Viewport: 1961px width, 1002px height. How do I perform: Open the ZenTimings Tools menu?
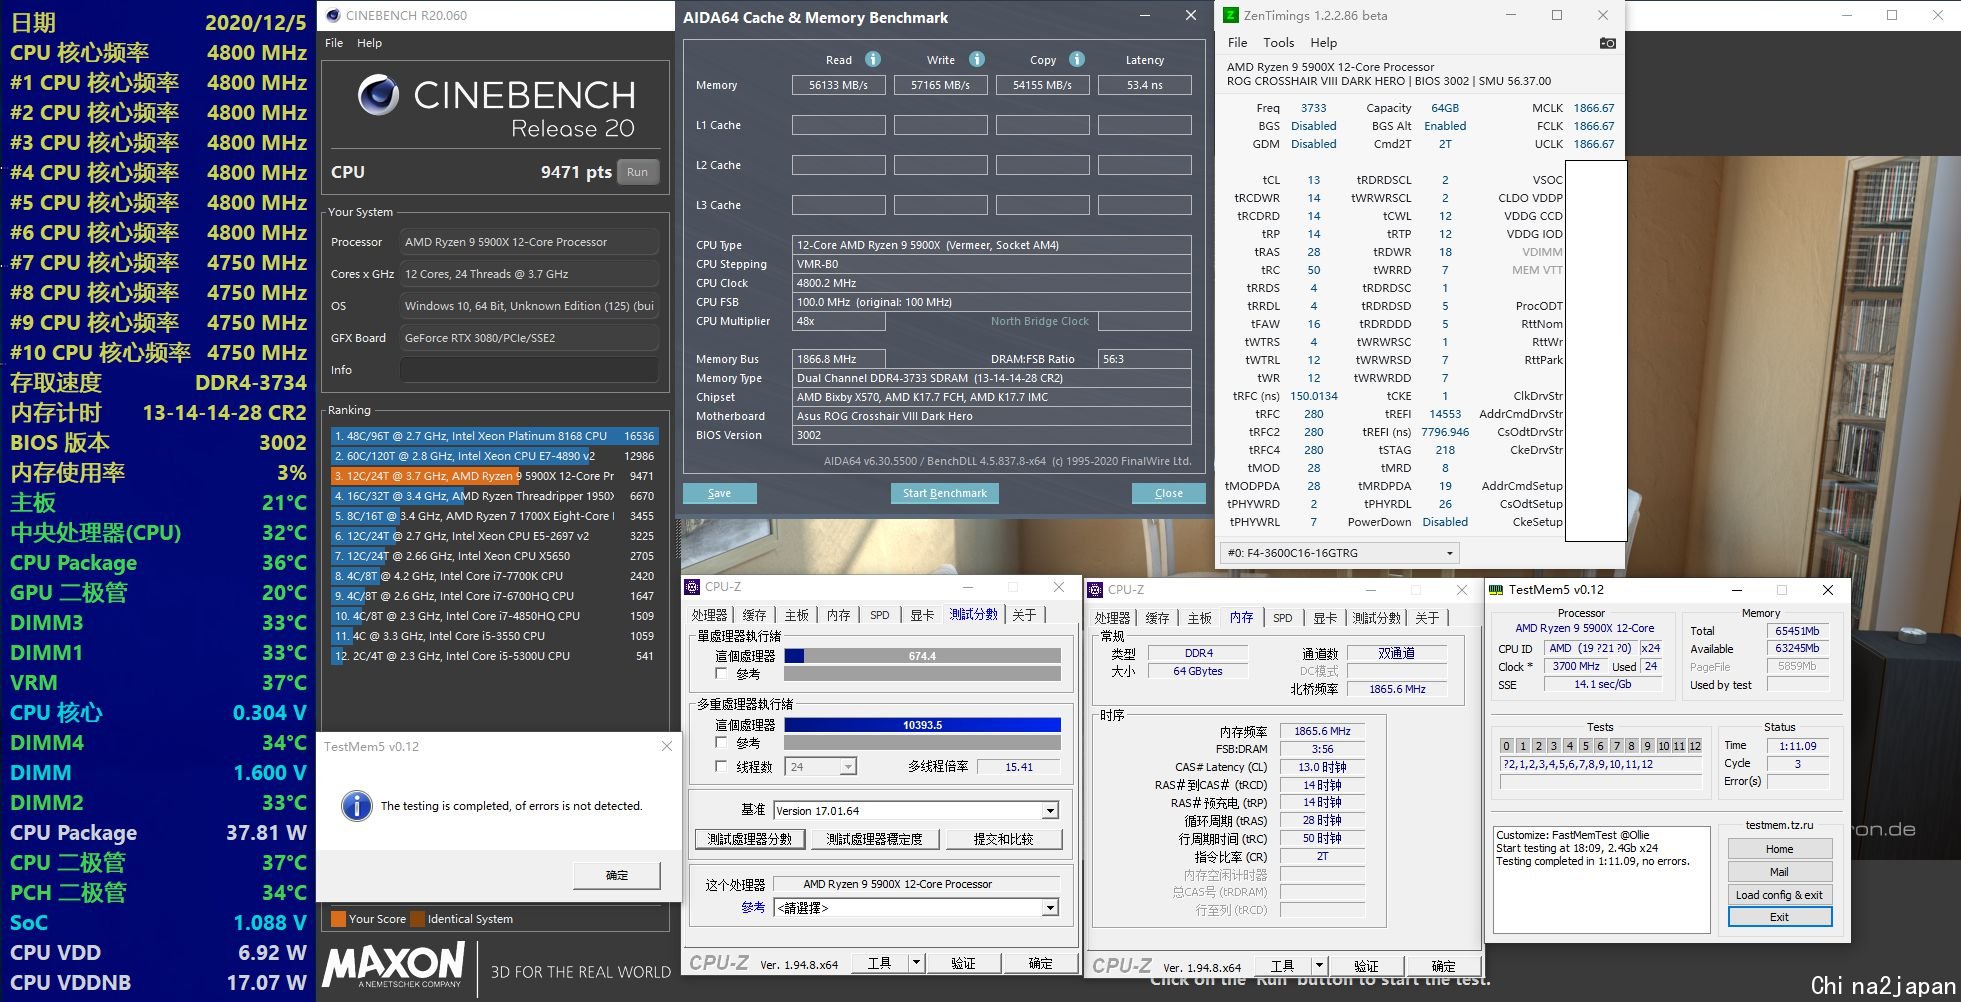point(1278,43)
